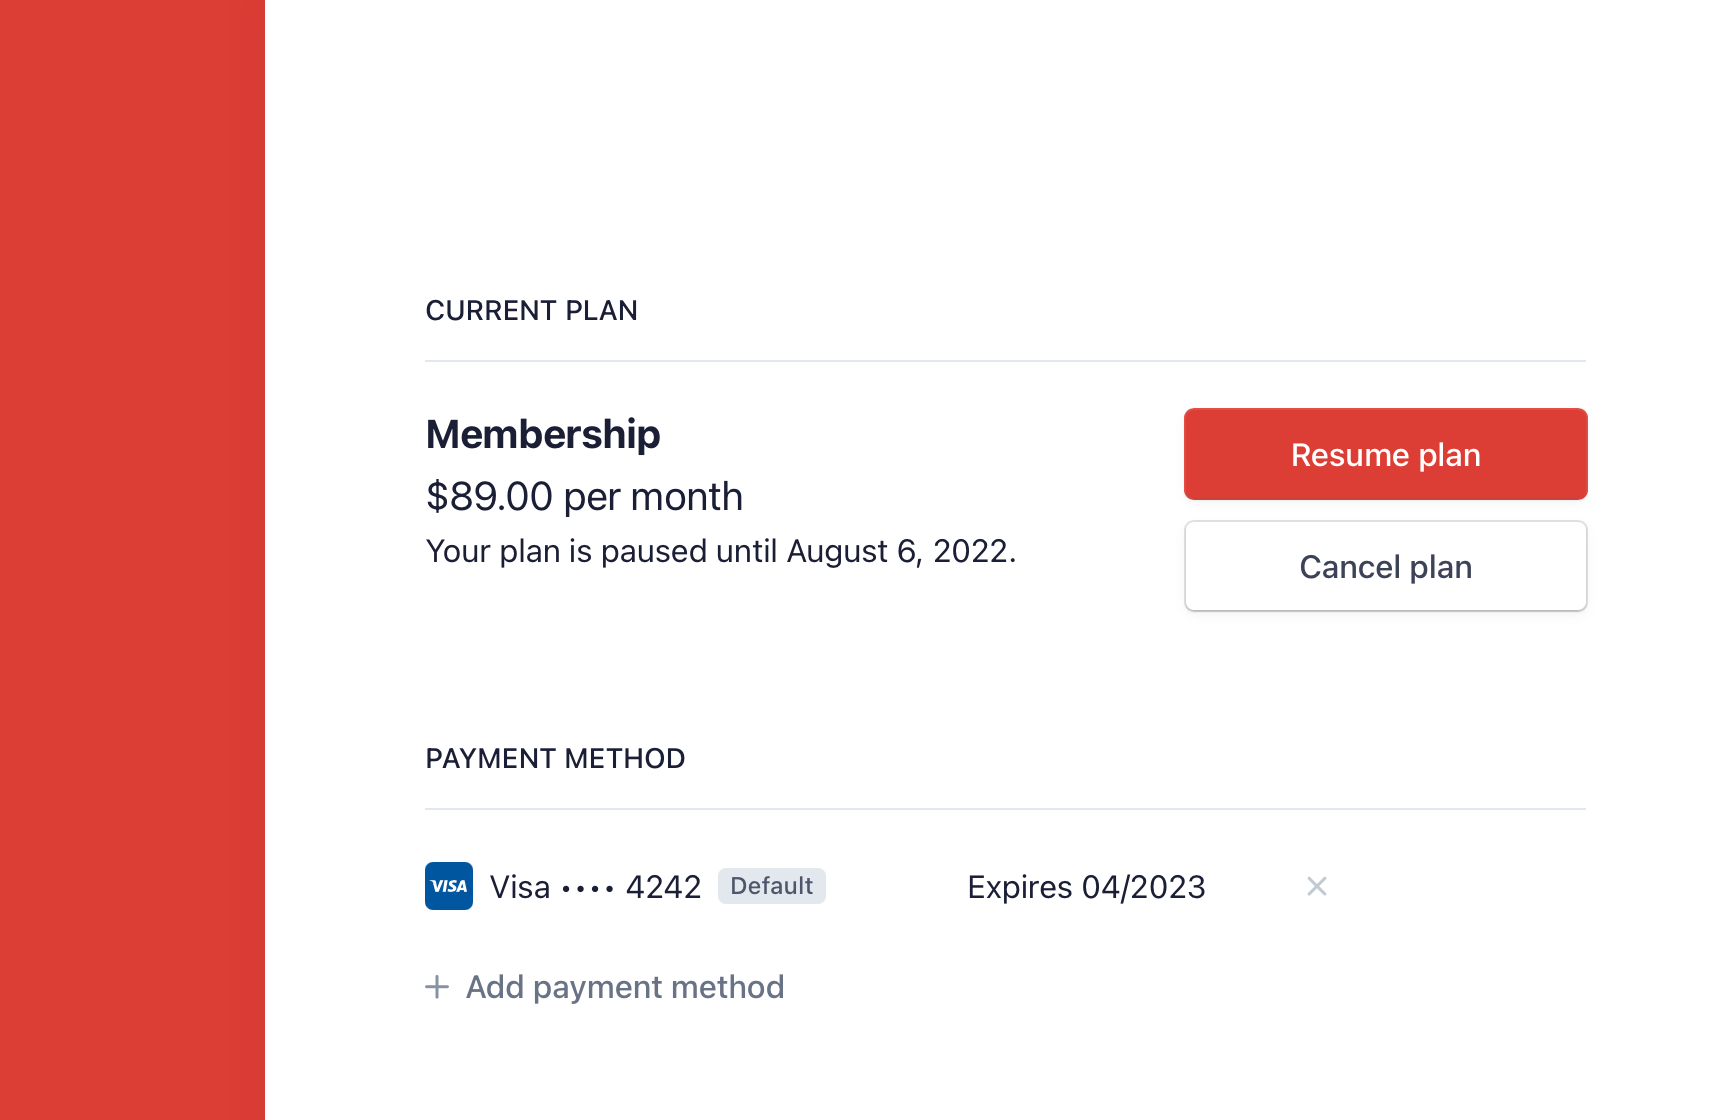1726x1120 pixels.
Task: Click the August 6, 2022 date text
Action: [900, 551]
